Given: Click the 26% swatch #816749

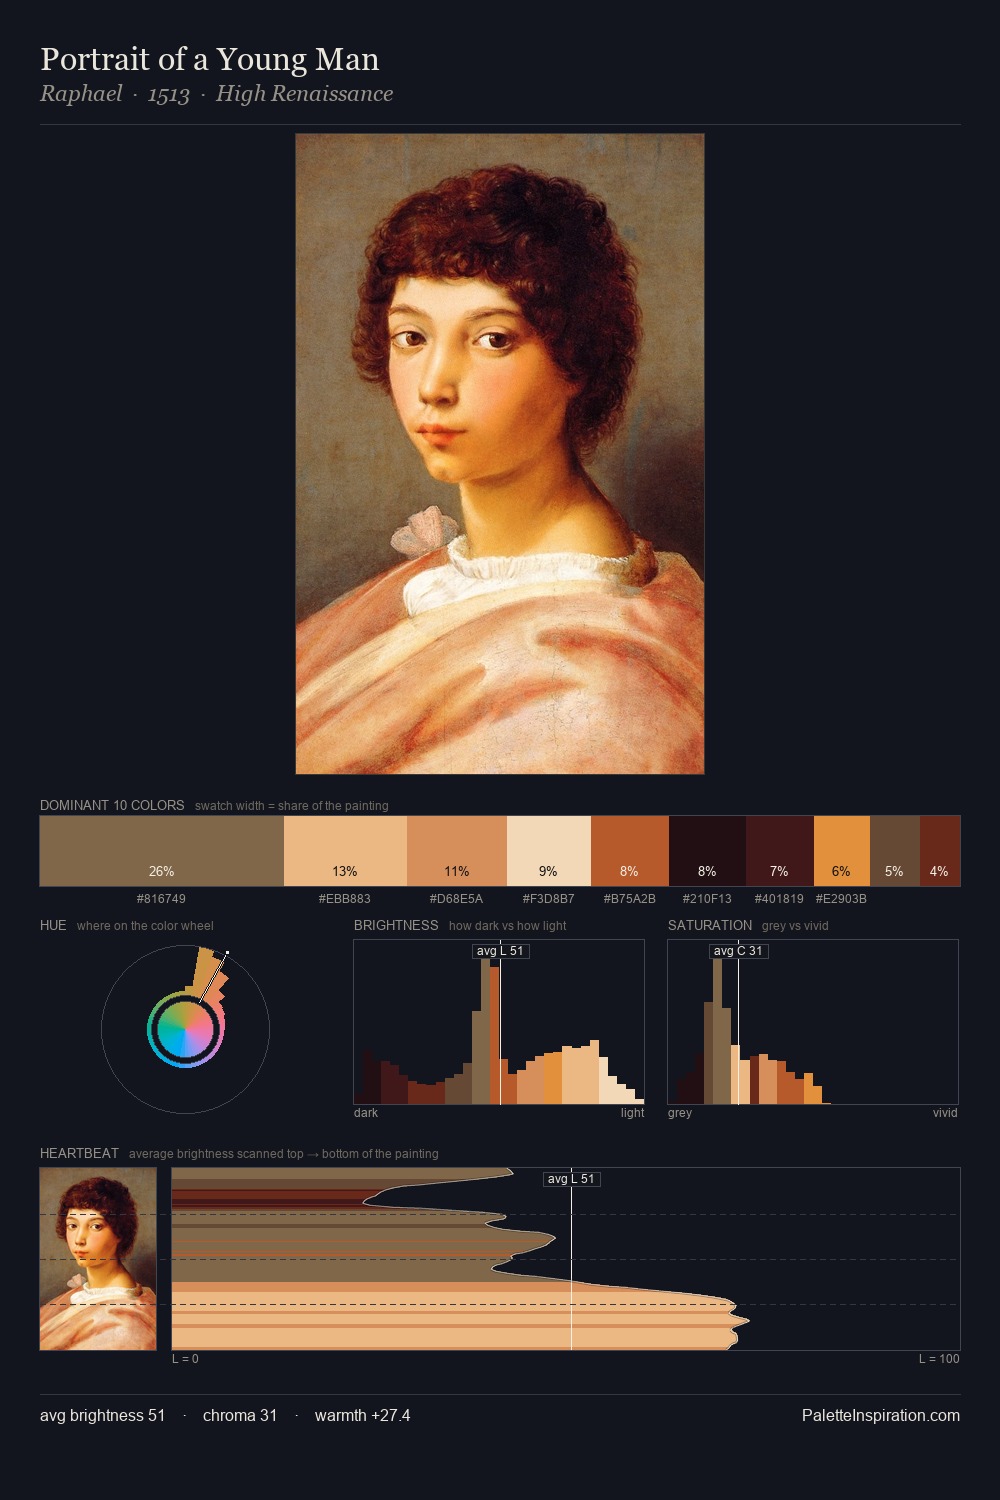Looking at the screenshot, I should point(162,851).
